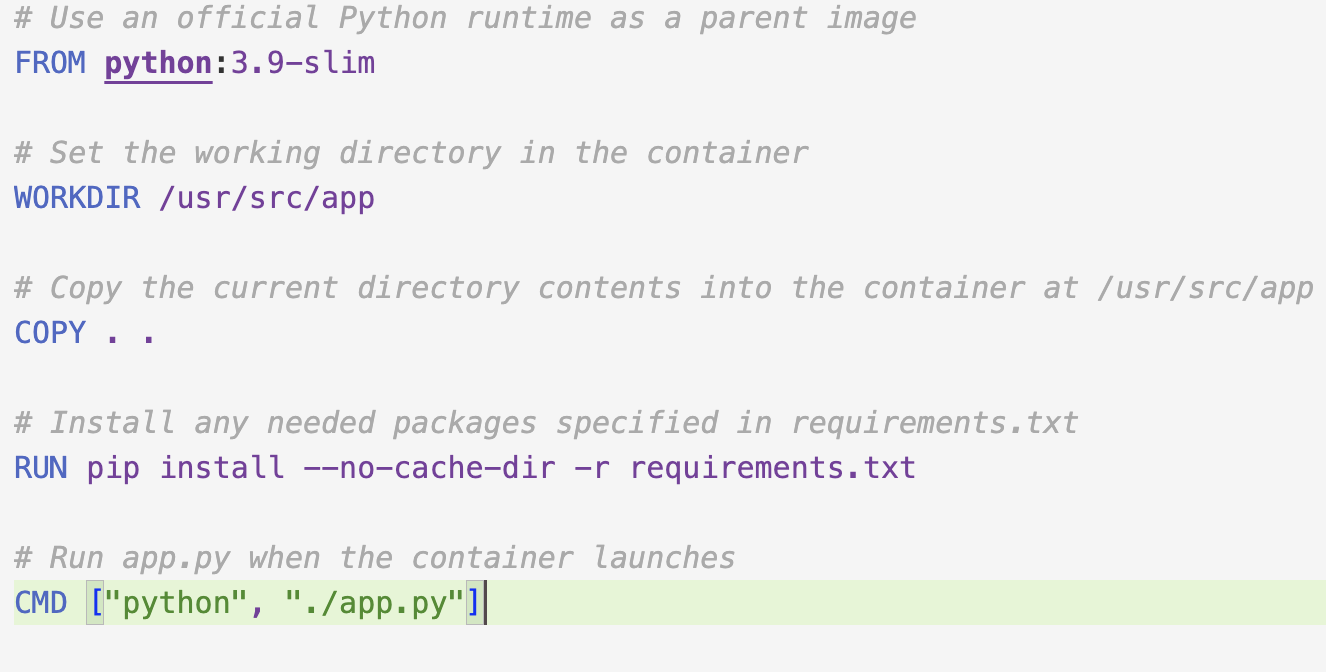The image size is (1326, 672).
Task: Click 'pip install' in the RUN line
Action: pos(186,468)
